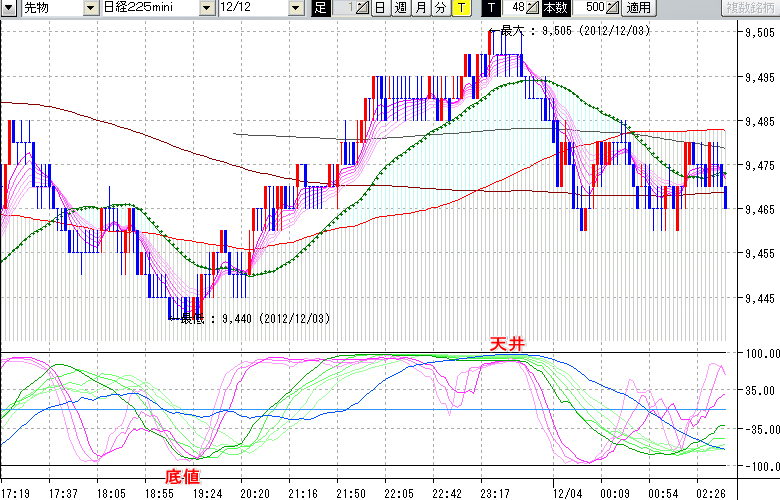780x500 pixels.
Task: Click the black T label icon
Action: [490, 8]
